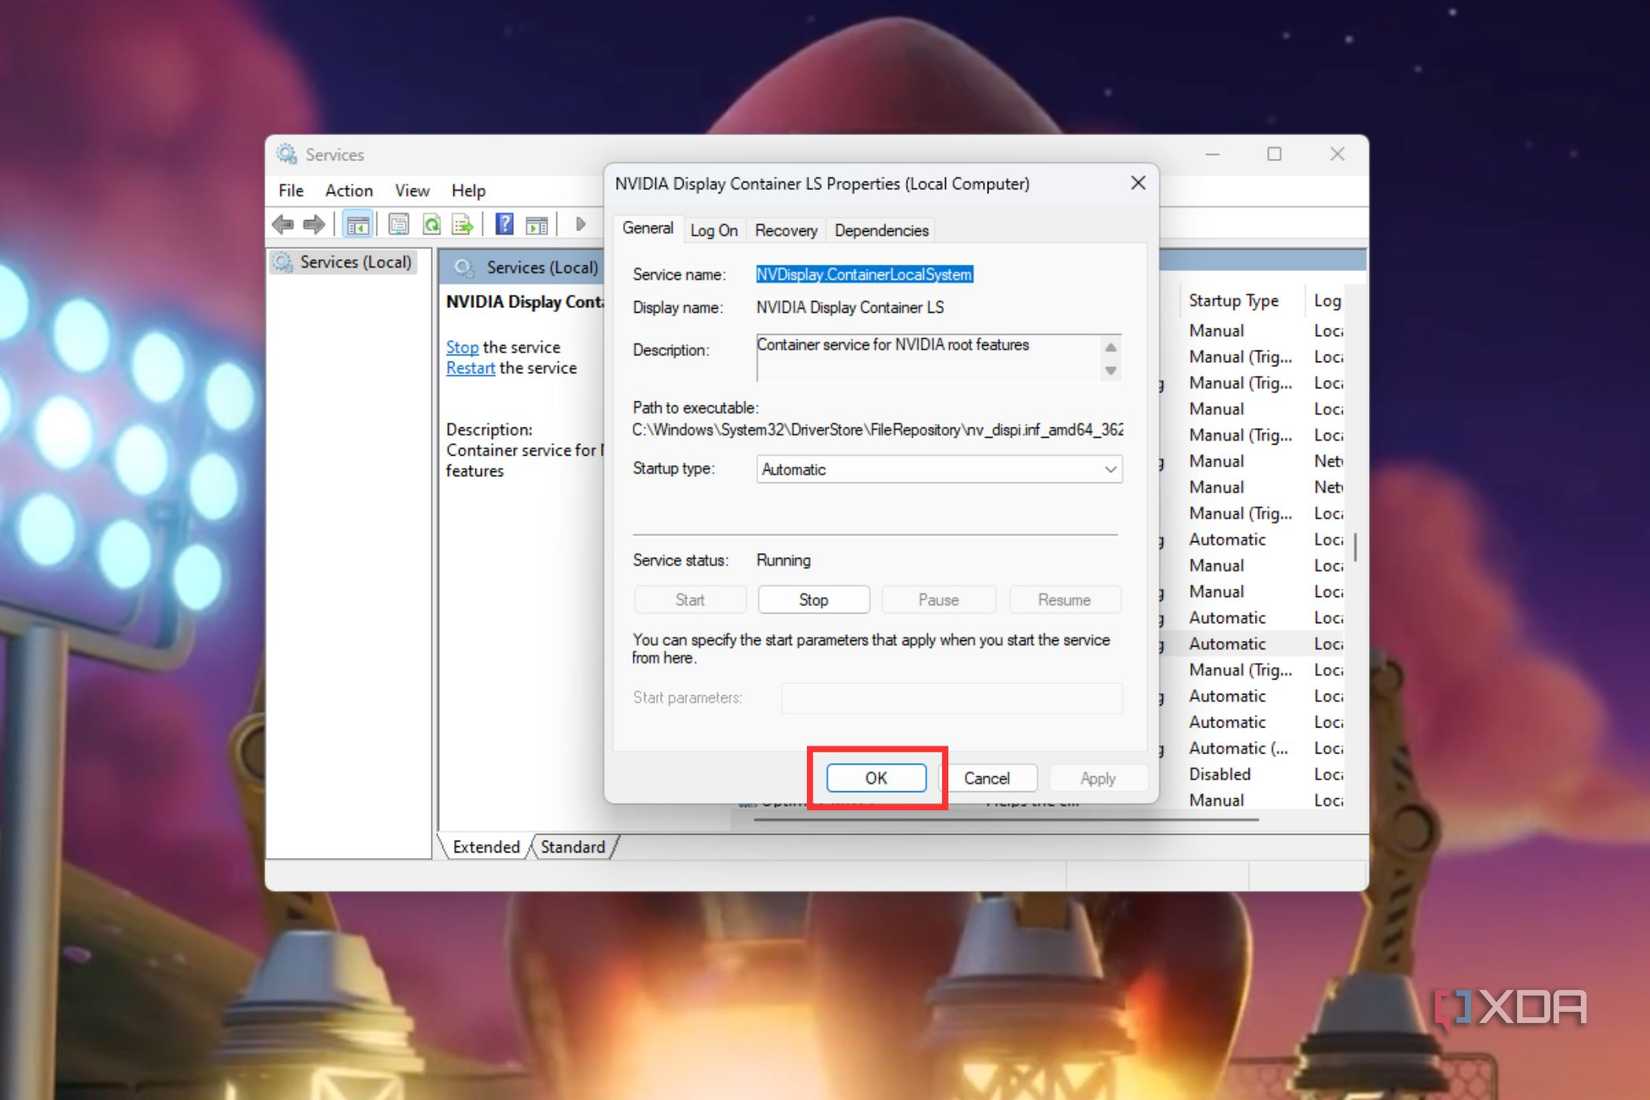
Task: Switch to the Log On tab
Action: [714, 230]
